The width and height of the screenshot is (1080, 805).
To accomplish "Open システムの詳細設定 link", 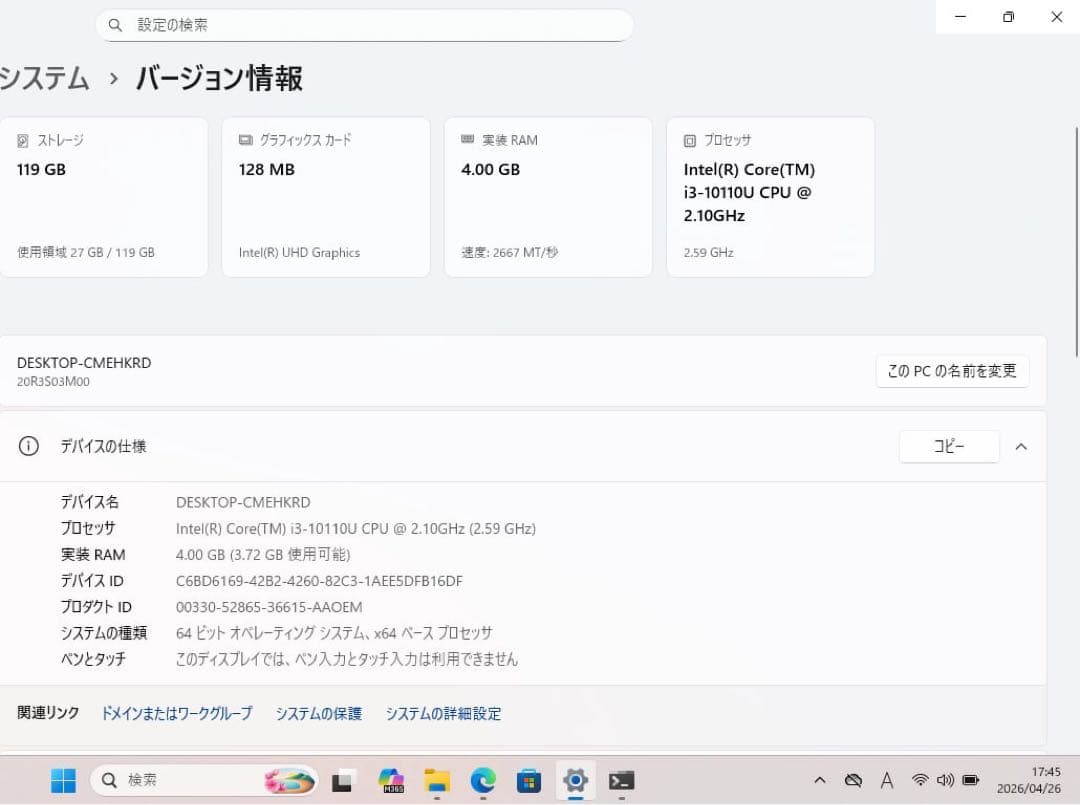I will click(444, 713).
